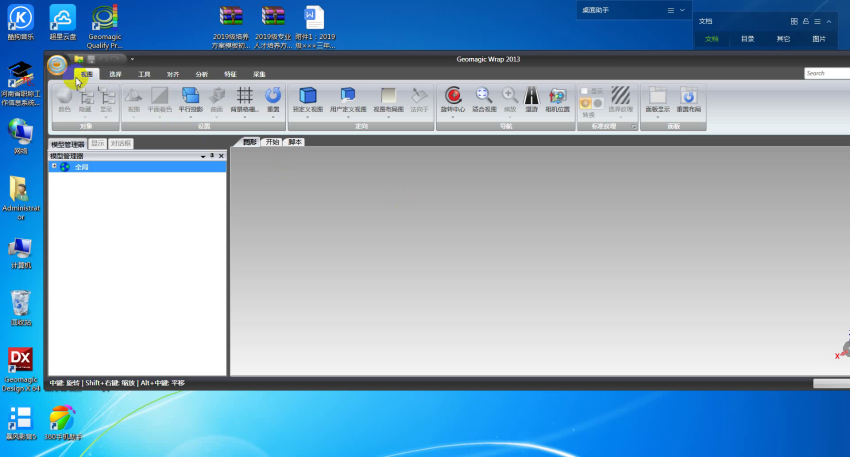Click the 颜色 color sphere icon
The width and height of the screenshot is (850, 457).
65,96
